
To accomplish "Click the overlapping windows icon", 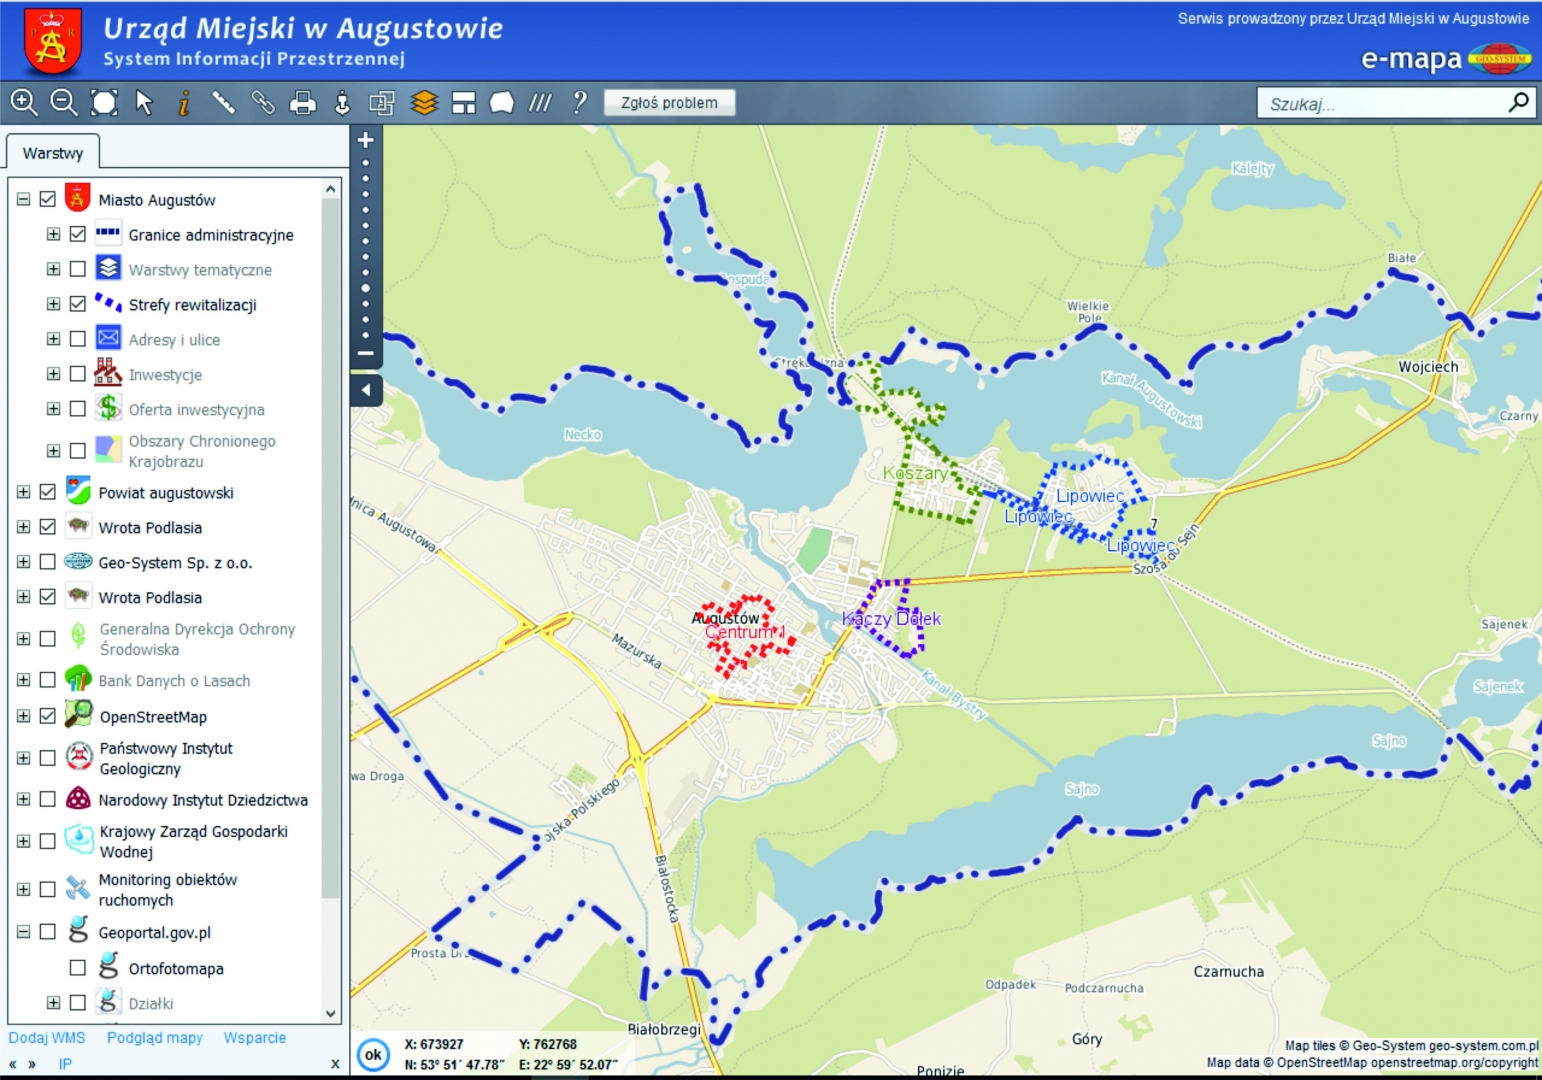I will pos(382,102).
